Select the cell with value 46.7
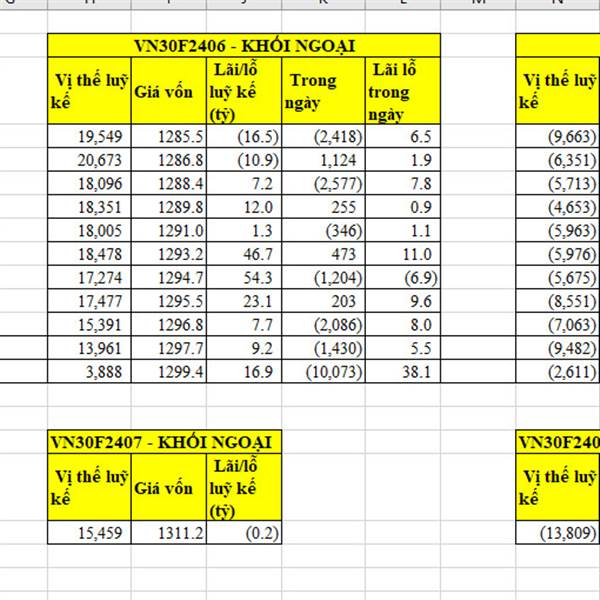This screenshot has width=600, height=600. tap(244, 254)
